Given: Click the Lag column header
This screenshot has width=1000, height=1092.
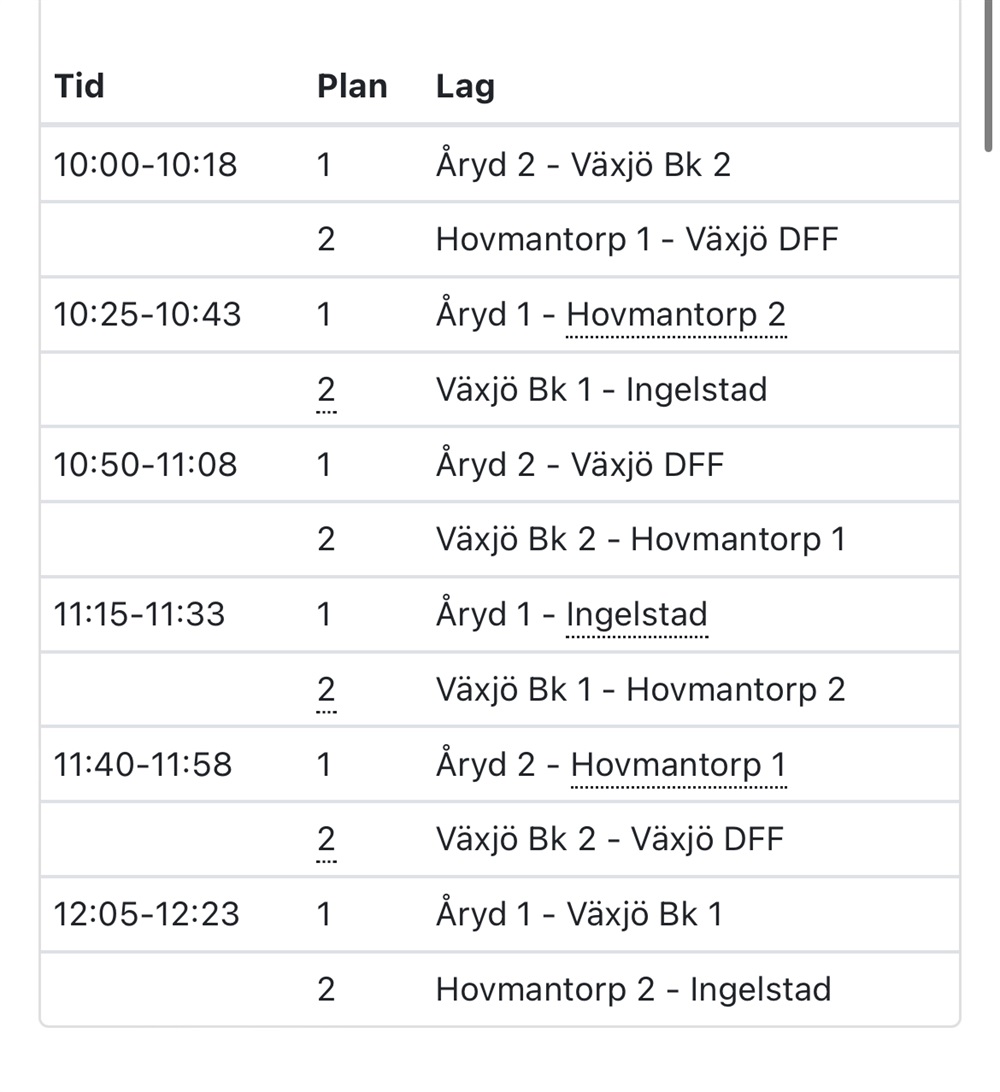Looking at the screenshot, I should pyautogui.click(x=465, y=86).
